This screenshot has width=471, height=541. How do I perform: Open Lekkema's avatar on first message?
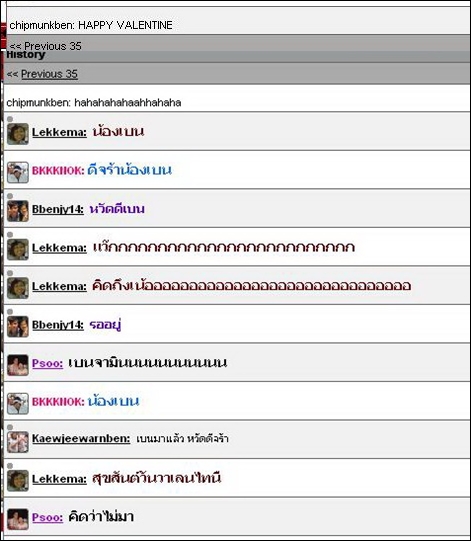(18, 134)
